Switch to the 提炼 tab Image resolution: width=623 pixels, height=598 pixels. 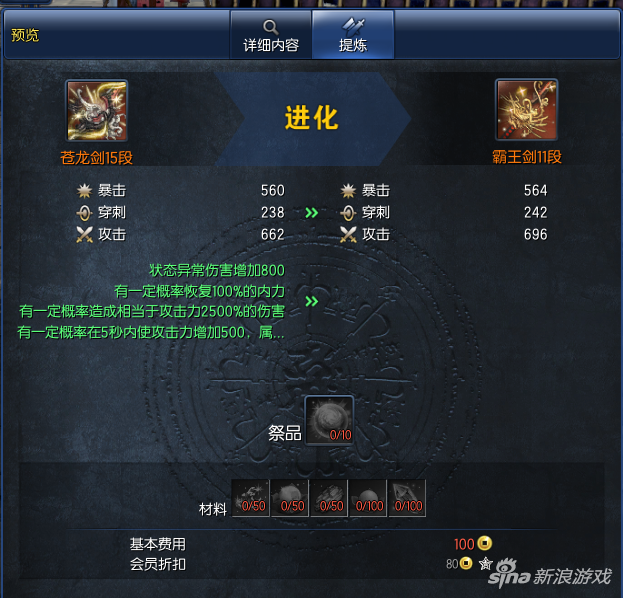[x=353, y=35]
